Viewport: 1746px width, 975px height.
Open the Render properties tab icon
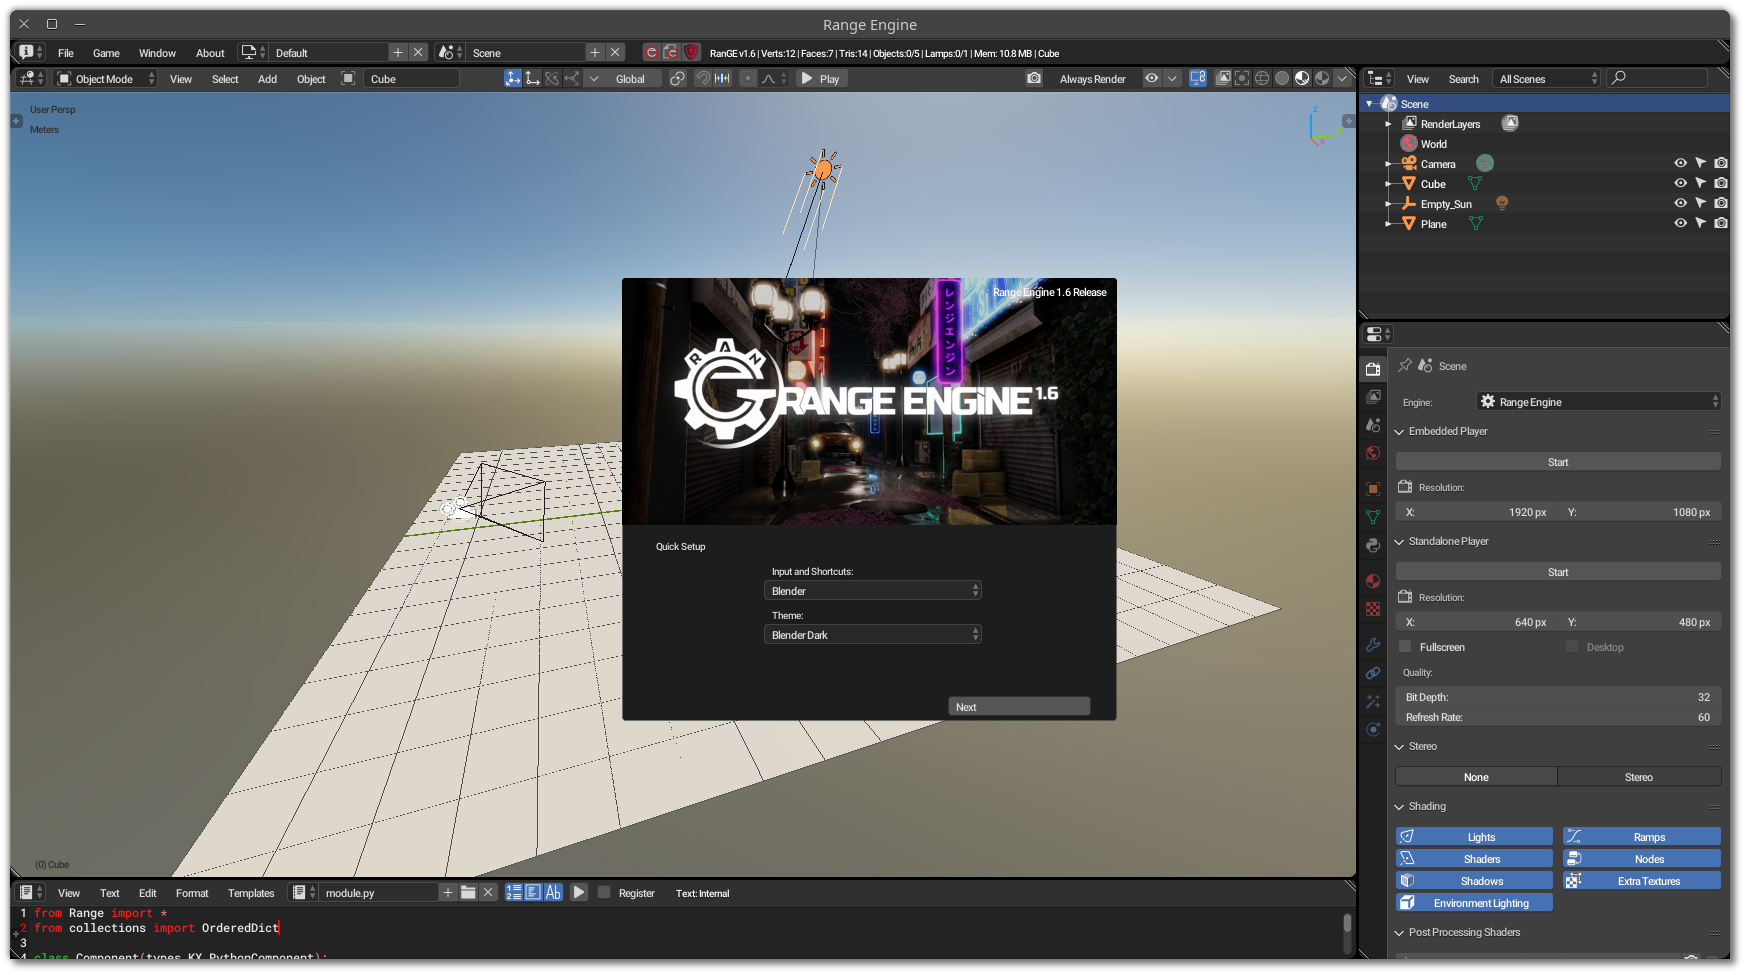pos(1373,369)
